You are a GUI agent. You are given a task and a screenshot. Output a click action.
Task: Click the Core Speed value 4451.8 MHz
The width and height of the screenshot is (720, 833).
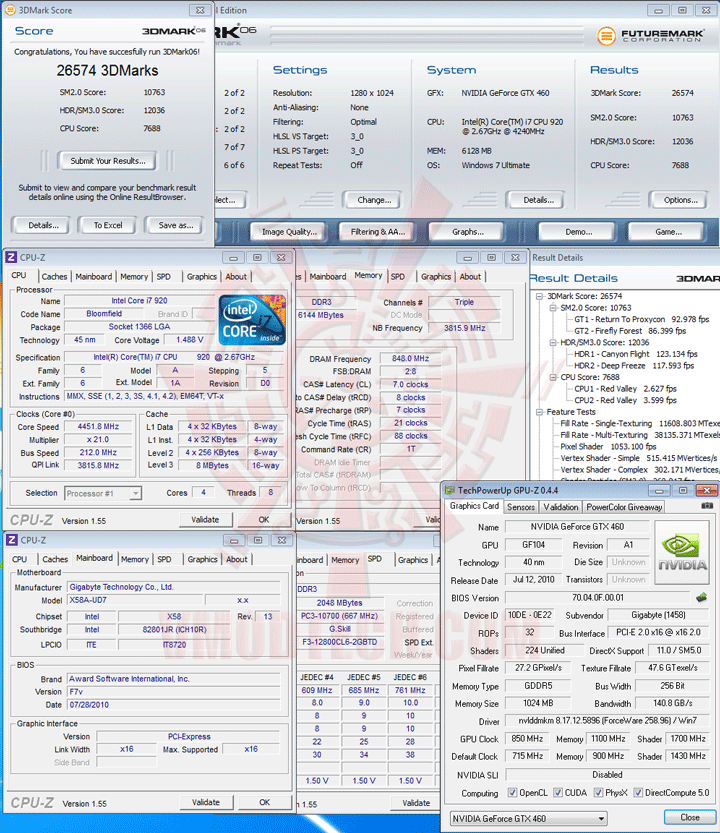98,427
